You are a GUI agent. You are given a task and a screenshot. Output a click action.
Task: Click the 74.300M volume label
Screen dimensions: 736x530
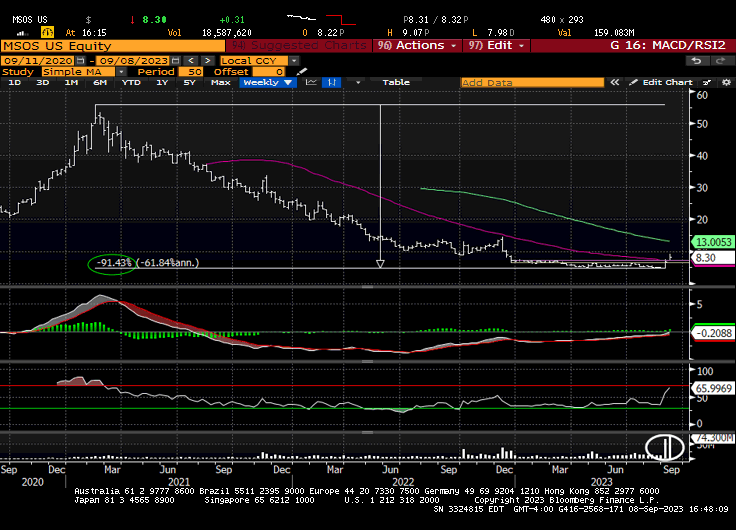pos(713,438)
